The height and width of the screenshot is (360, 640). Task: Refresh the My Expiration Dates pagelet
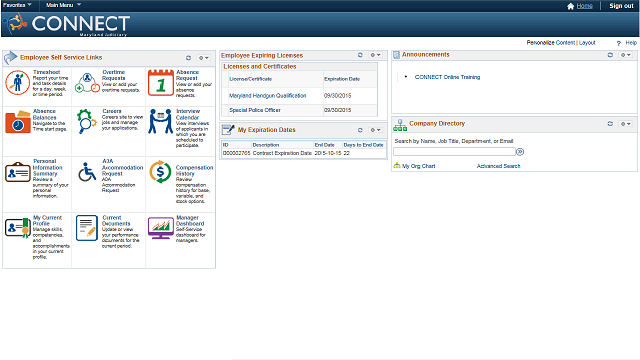tap(360, 130)
